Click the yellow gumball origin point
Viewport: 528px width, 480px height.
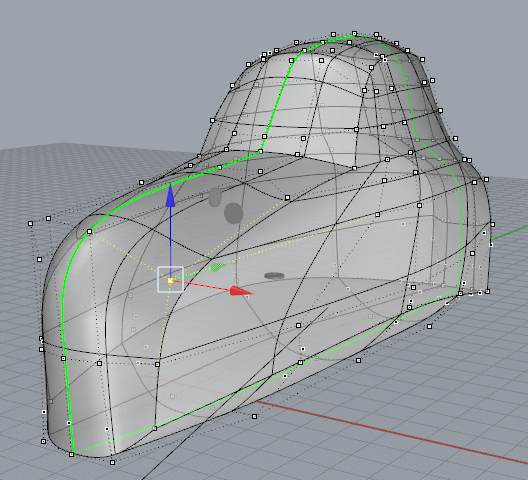click(x=170, y=280)
